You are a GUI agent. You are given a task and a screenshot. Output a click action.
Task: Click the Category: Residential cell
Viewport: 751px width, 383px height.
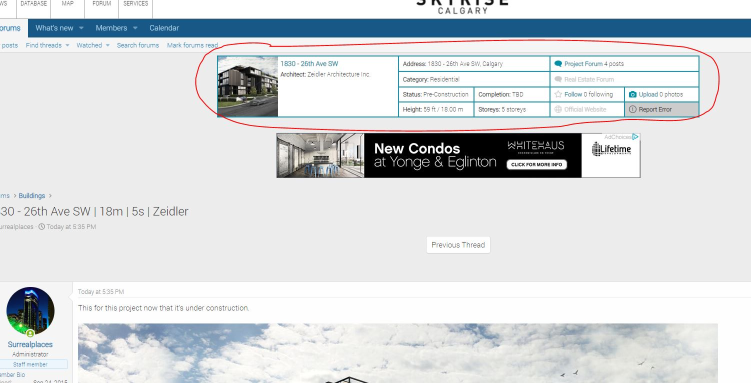(x=474, y=79)
